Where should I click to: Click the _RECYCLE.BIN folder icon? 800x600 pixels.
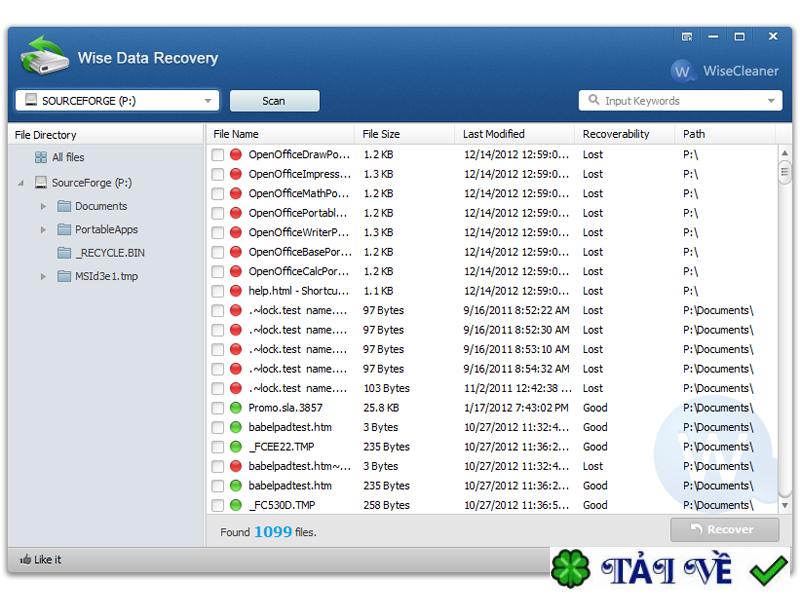[x=64, y=253]
